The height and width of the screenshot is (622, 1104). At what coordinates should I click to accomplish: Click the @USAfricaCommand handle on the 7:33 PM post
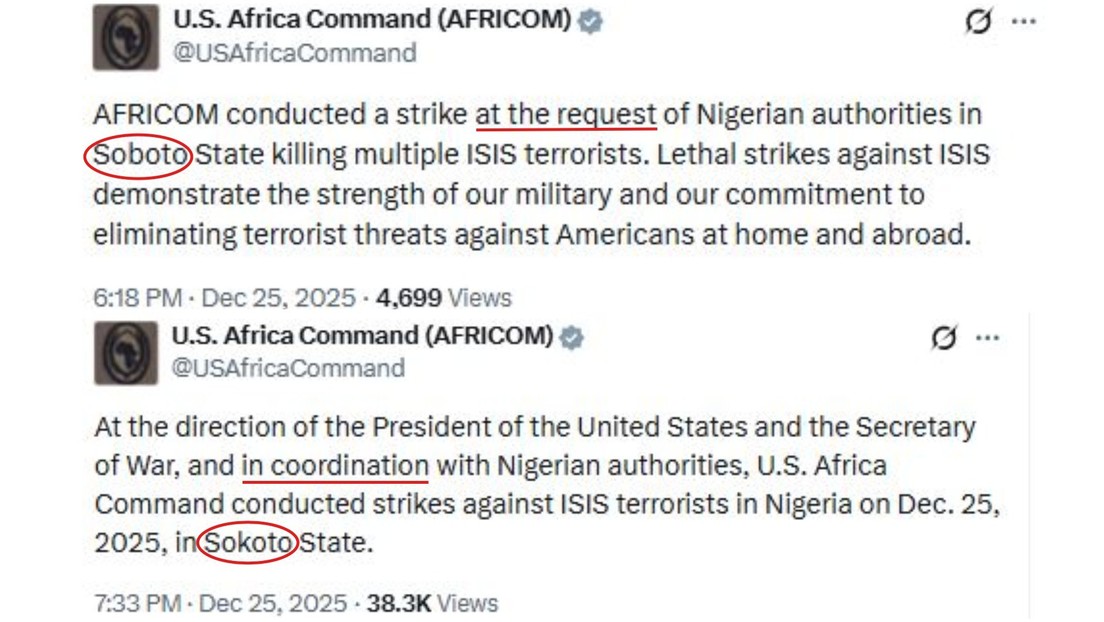(x=288, y=368)
